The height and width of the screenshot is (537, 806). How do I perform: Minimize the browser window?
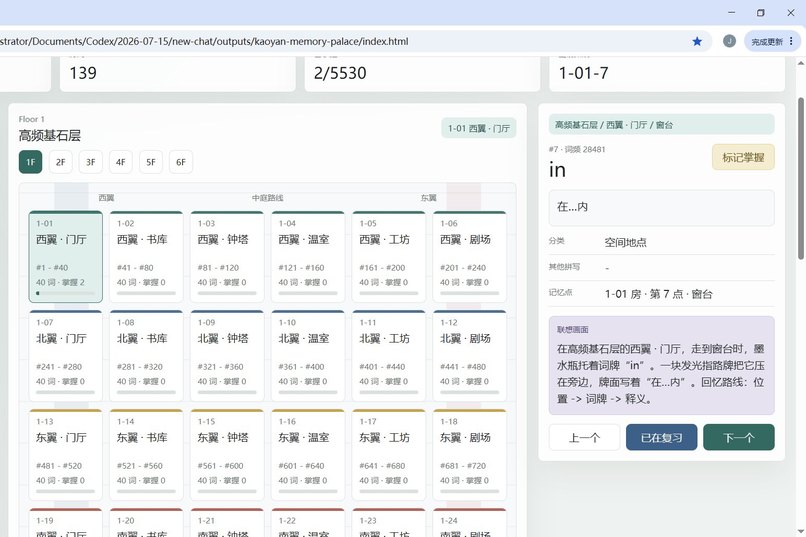[x=731, y=12]
